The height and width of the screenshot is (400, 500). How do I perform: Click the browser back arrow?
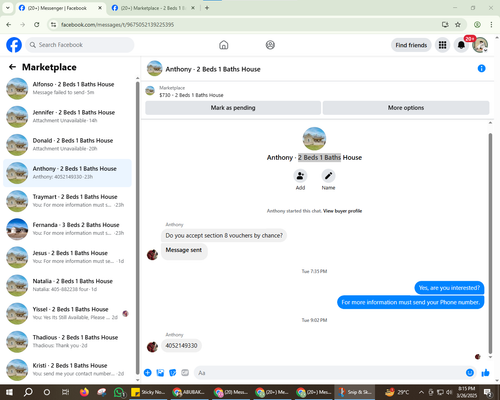[9, 25]
